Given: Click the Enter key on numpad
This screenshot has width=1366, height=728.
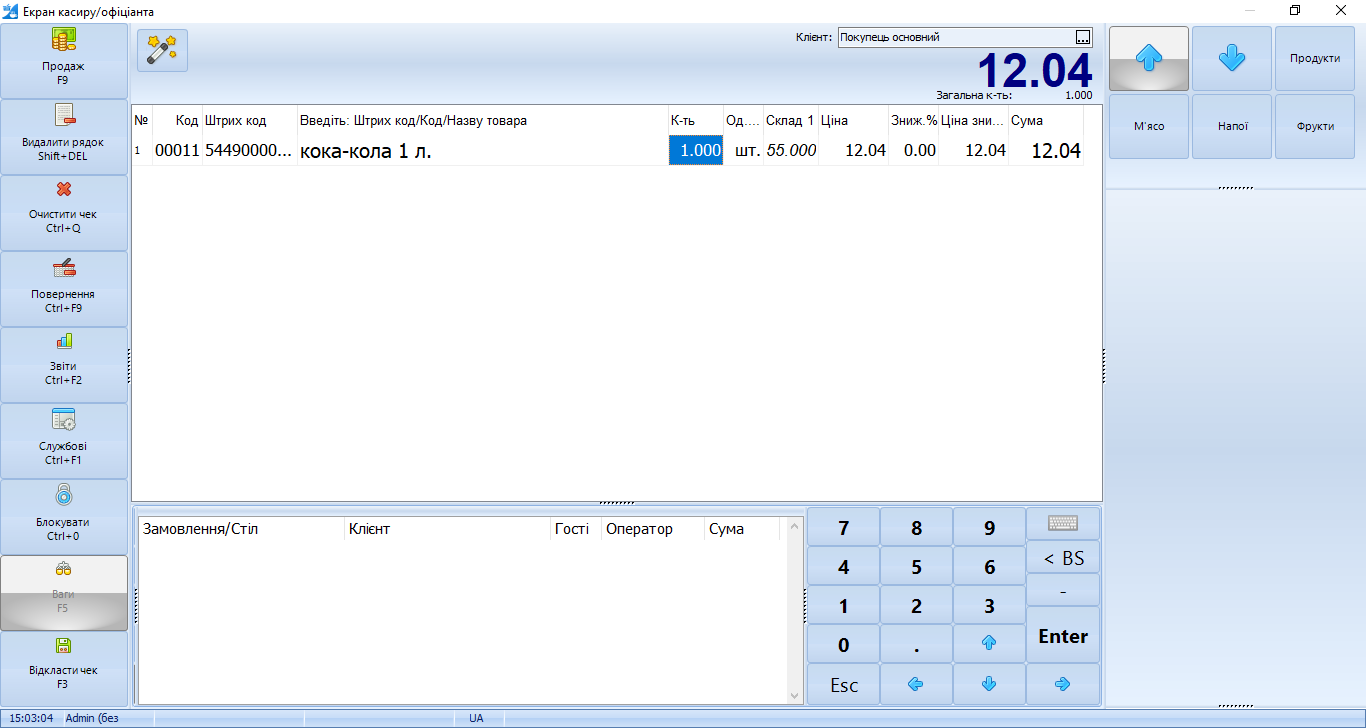Looking at the screenshot, I should coord(1063,636).
